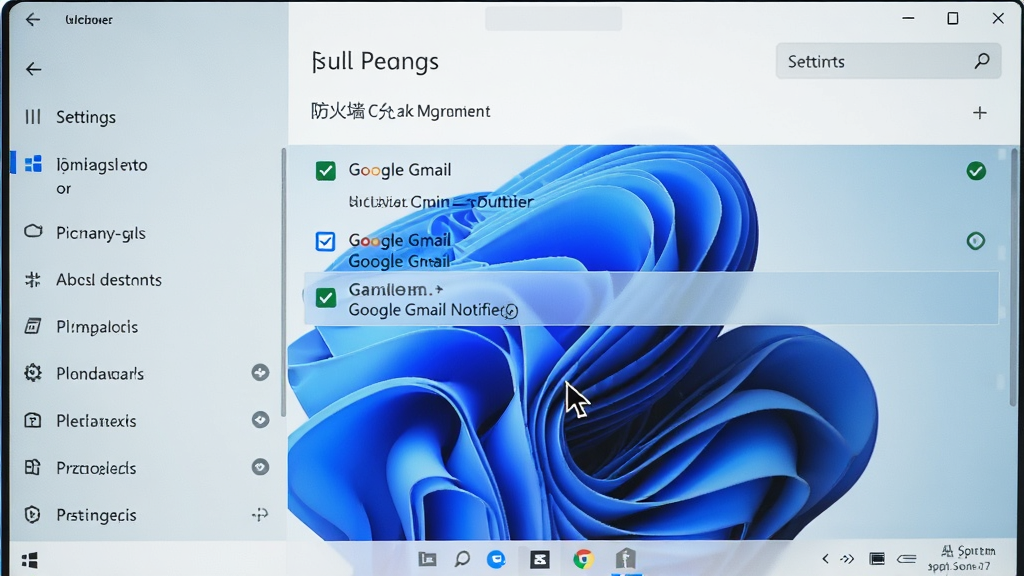The image size is (1024, 576).
Task: Open the Prstingecis shield icon
Action: pyautogui.click(x=33, y=515)
